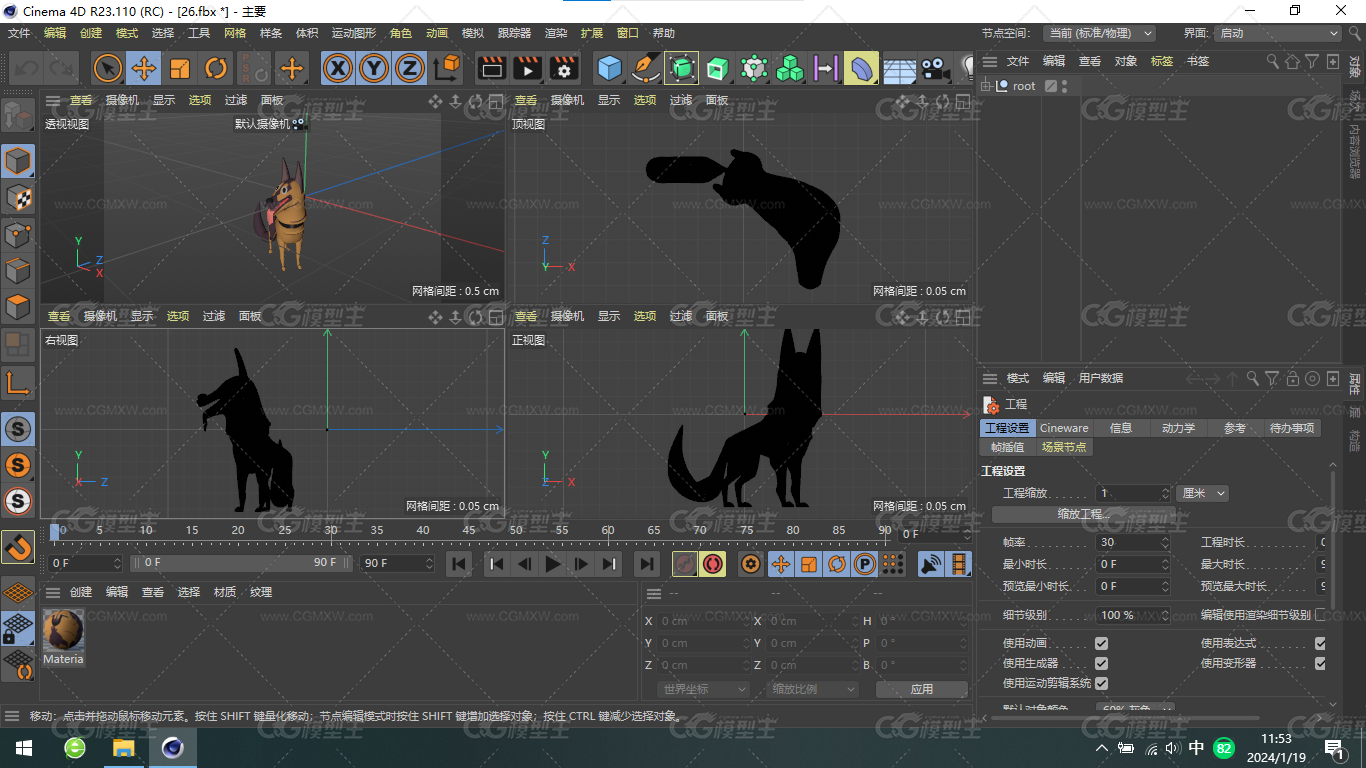Switch to Model mode in left sidebar
The image size is (1366, 768).
click(x=18, y=161)
